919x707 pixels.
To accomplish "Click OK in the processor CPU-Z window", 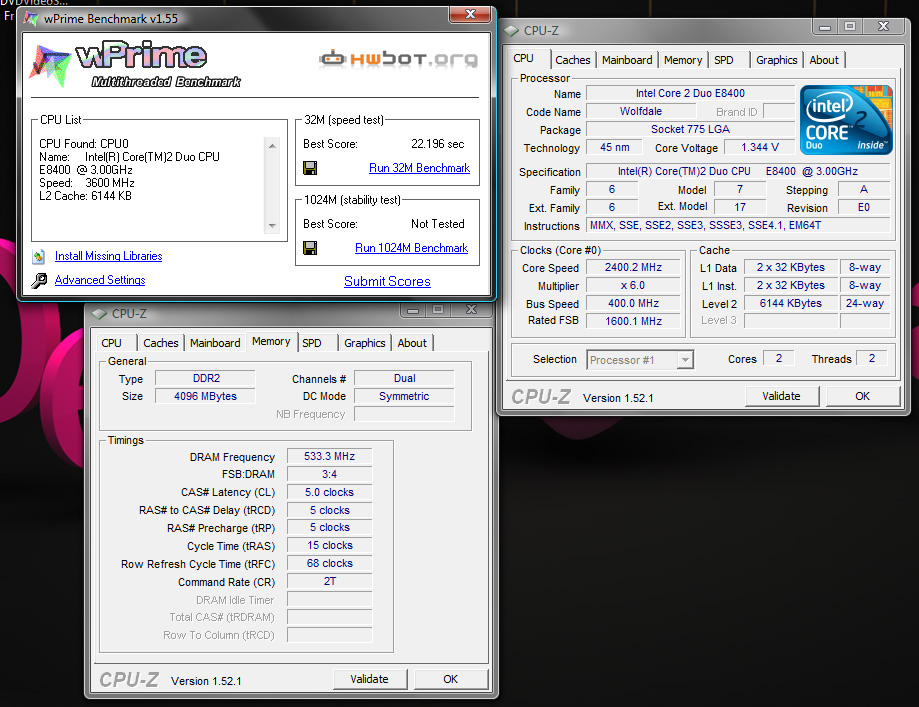I will click(x=862, y=396).
